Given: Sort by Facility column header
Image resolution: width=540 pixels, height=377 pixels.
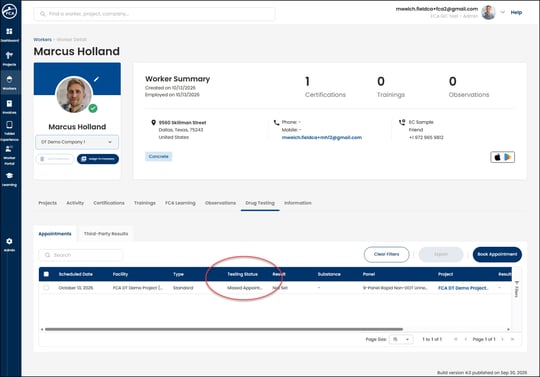Looking at the screenshot, I should [120, 274].
